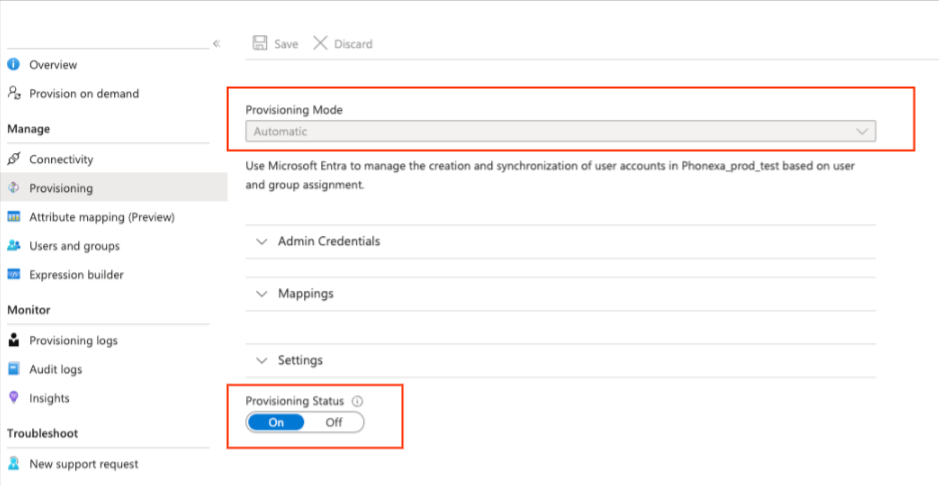Click the Expression builder icon
This screenshot has height=486, width=939.
pyautogui.click(x=14, y=274)
